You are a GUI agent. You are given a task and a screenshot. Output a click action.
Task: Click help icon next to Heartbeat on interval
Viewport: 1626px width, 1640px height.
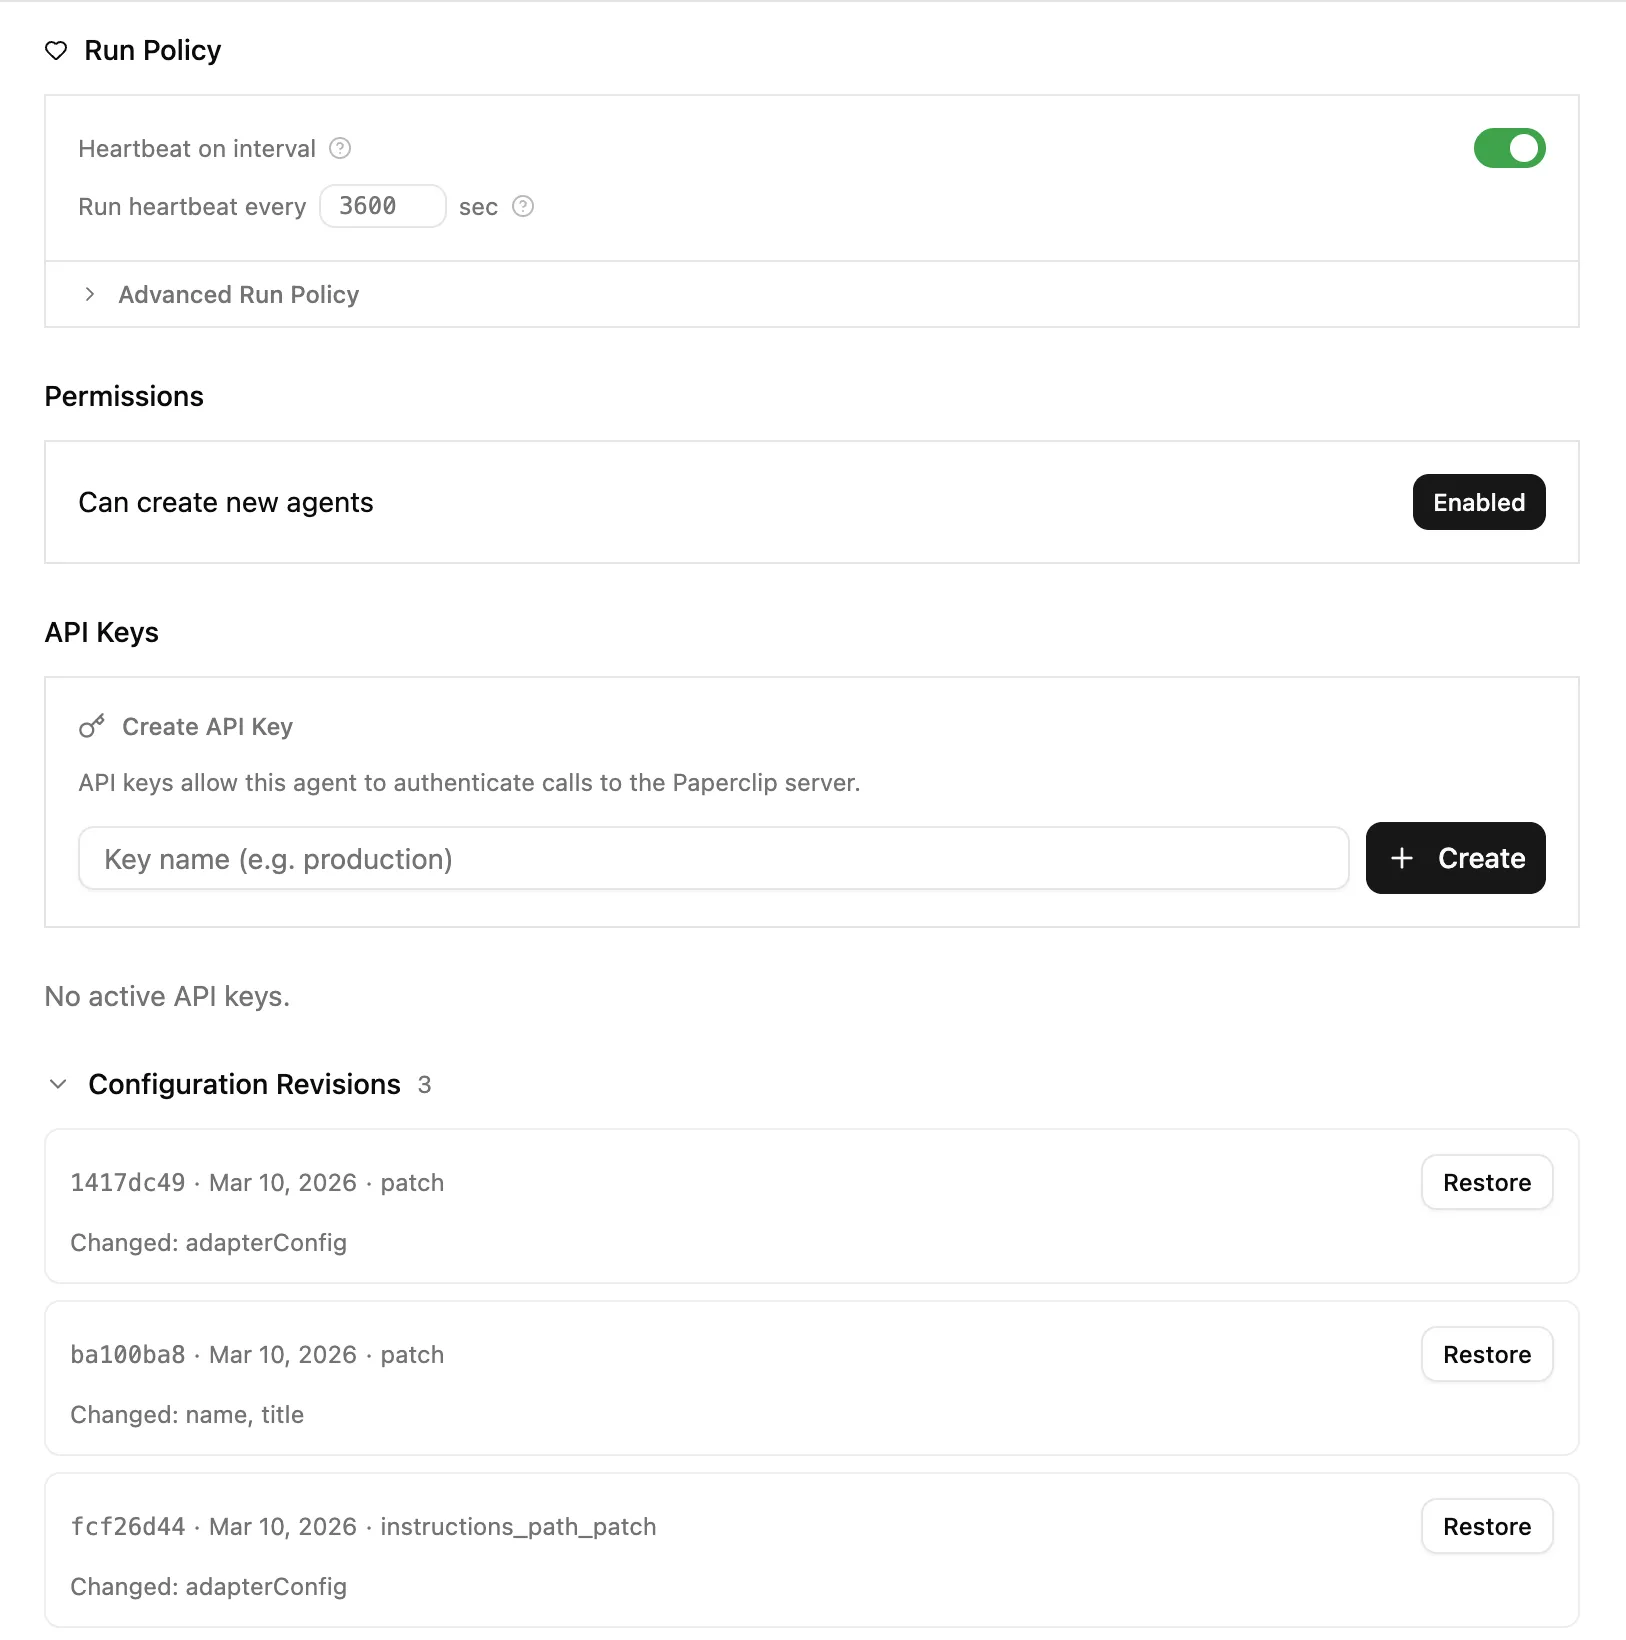340,149
